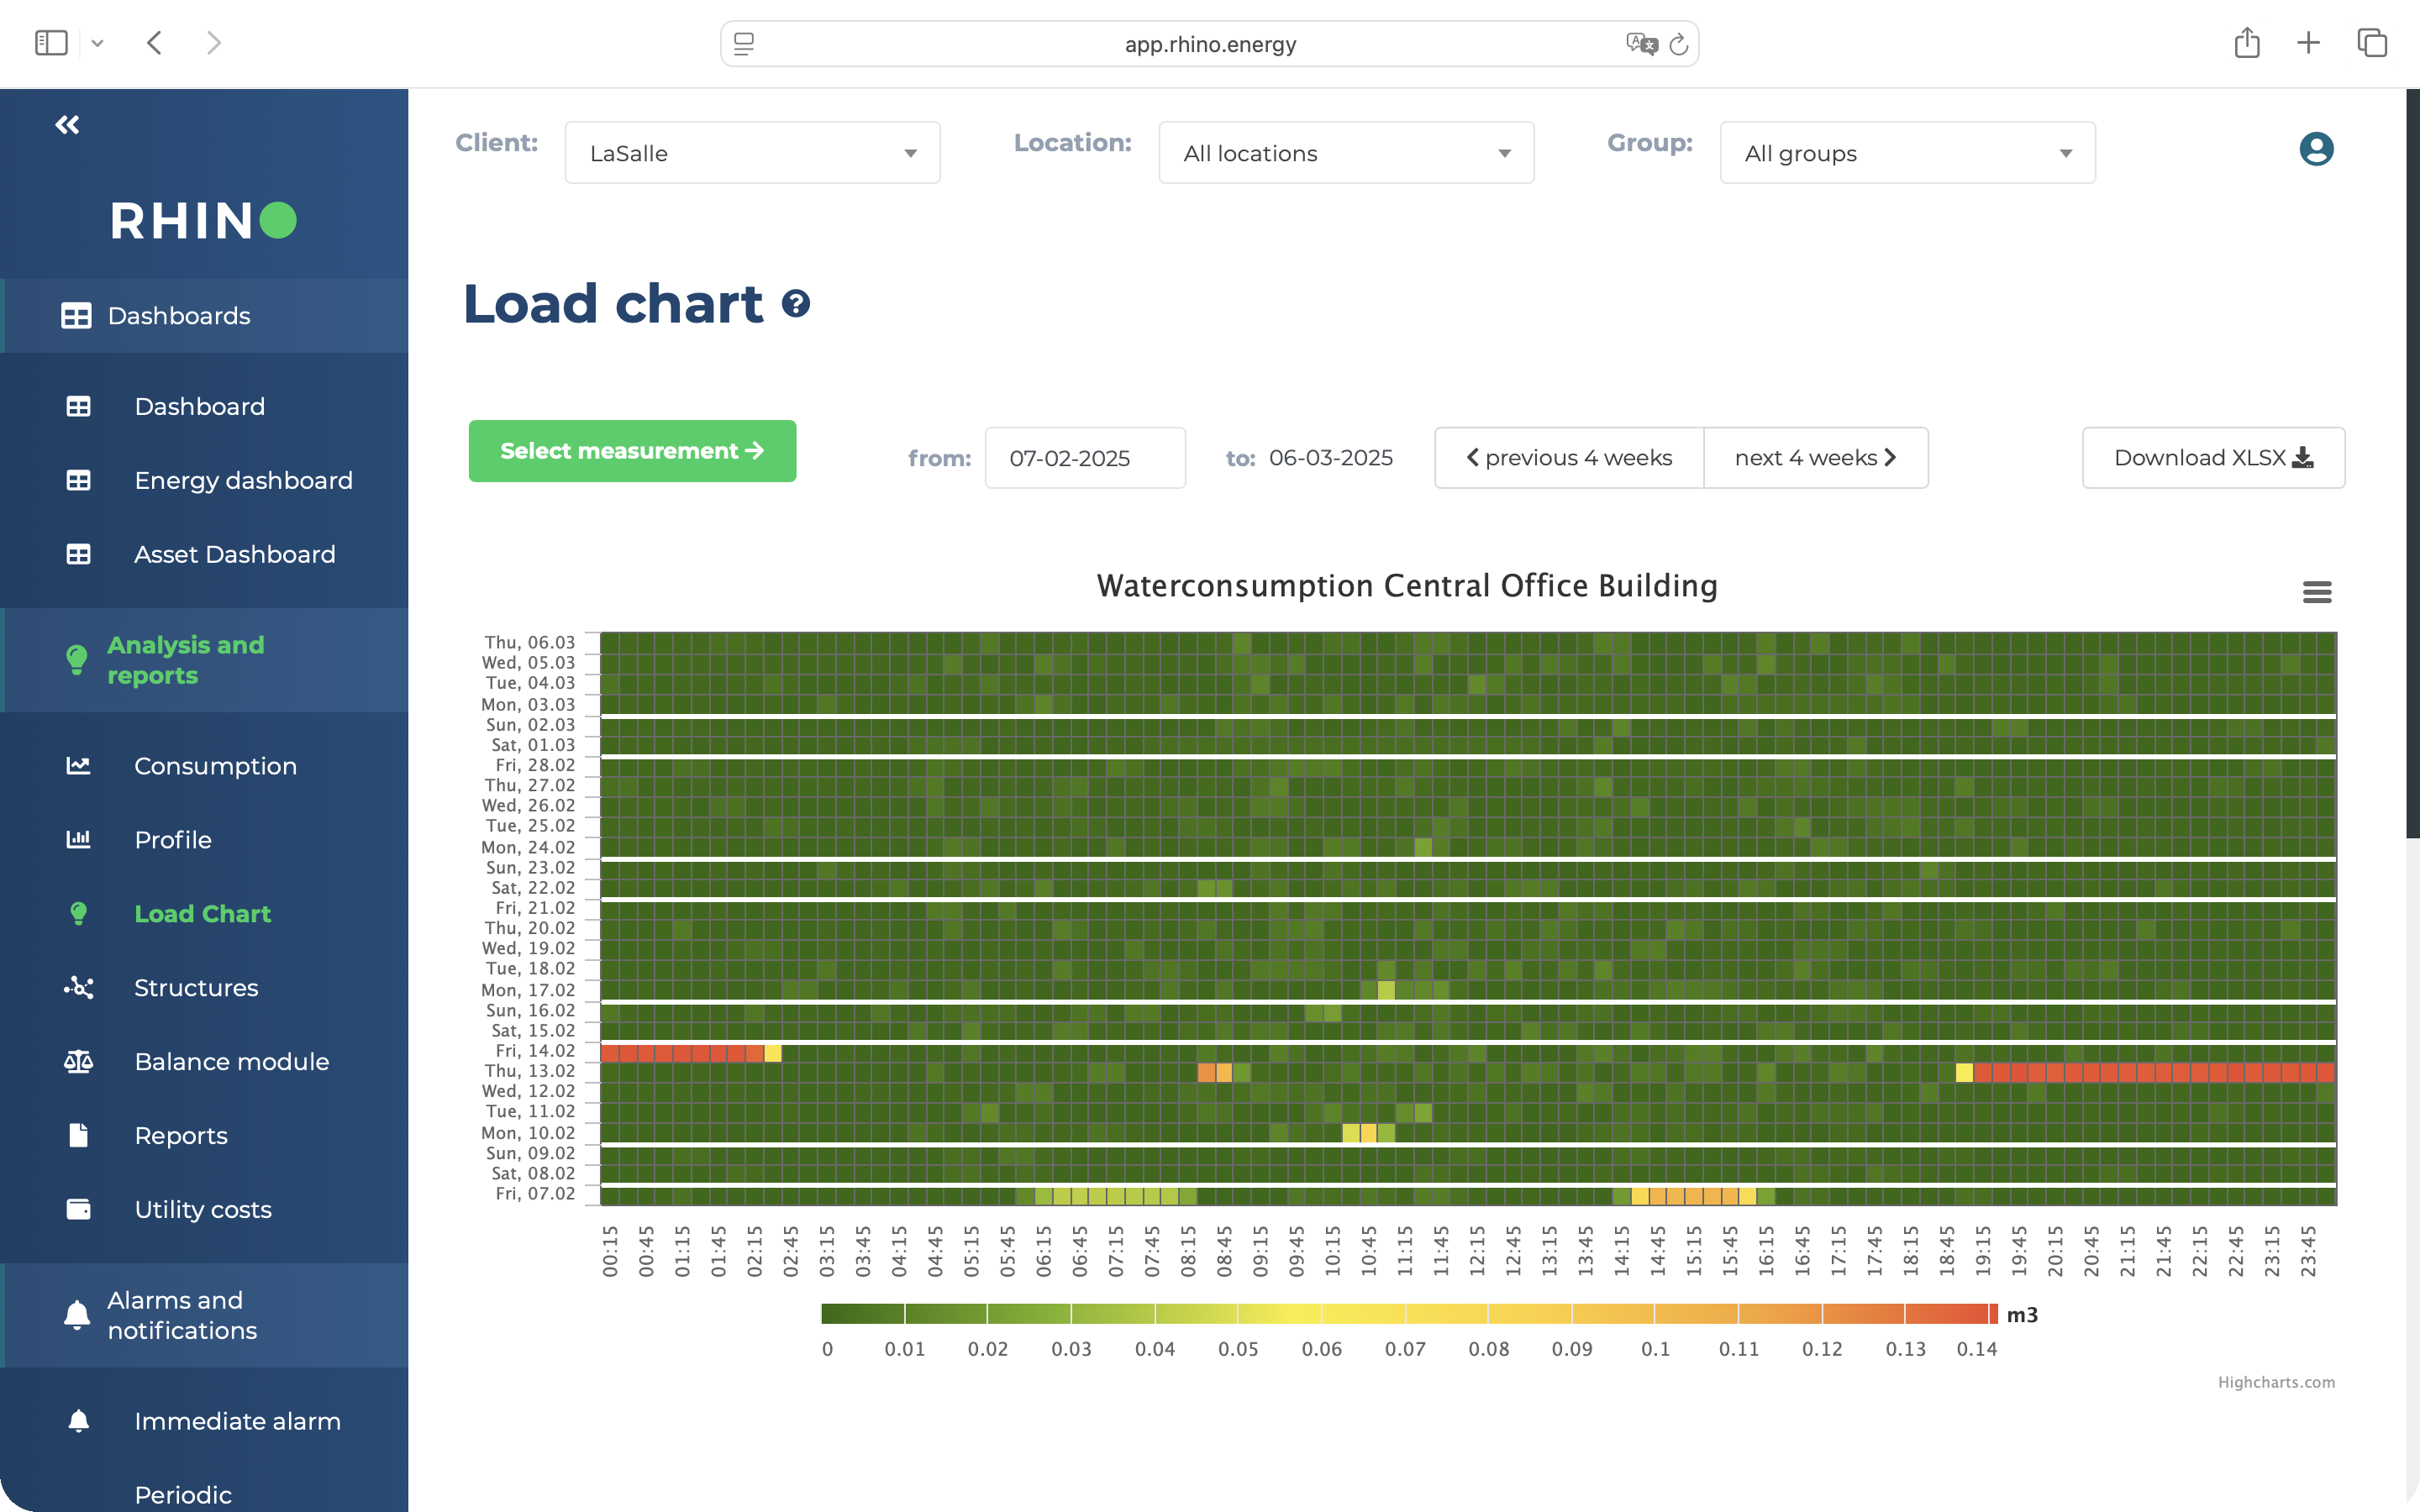Image resolution: width=2420 pixels, height=1512 pixels.
Task: Click color legend at 0.05 yellow-green
Action: 1238,1314
